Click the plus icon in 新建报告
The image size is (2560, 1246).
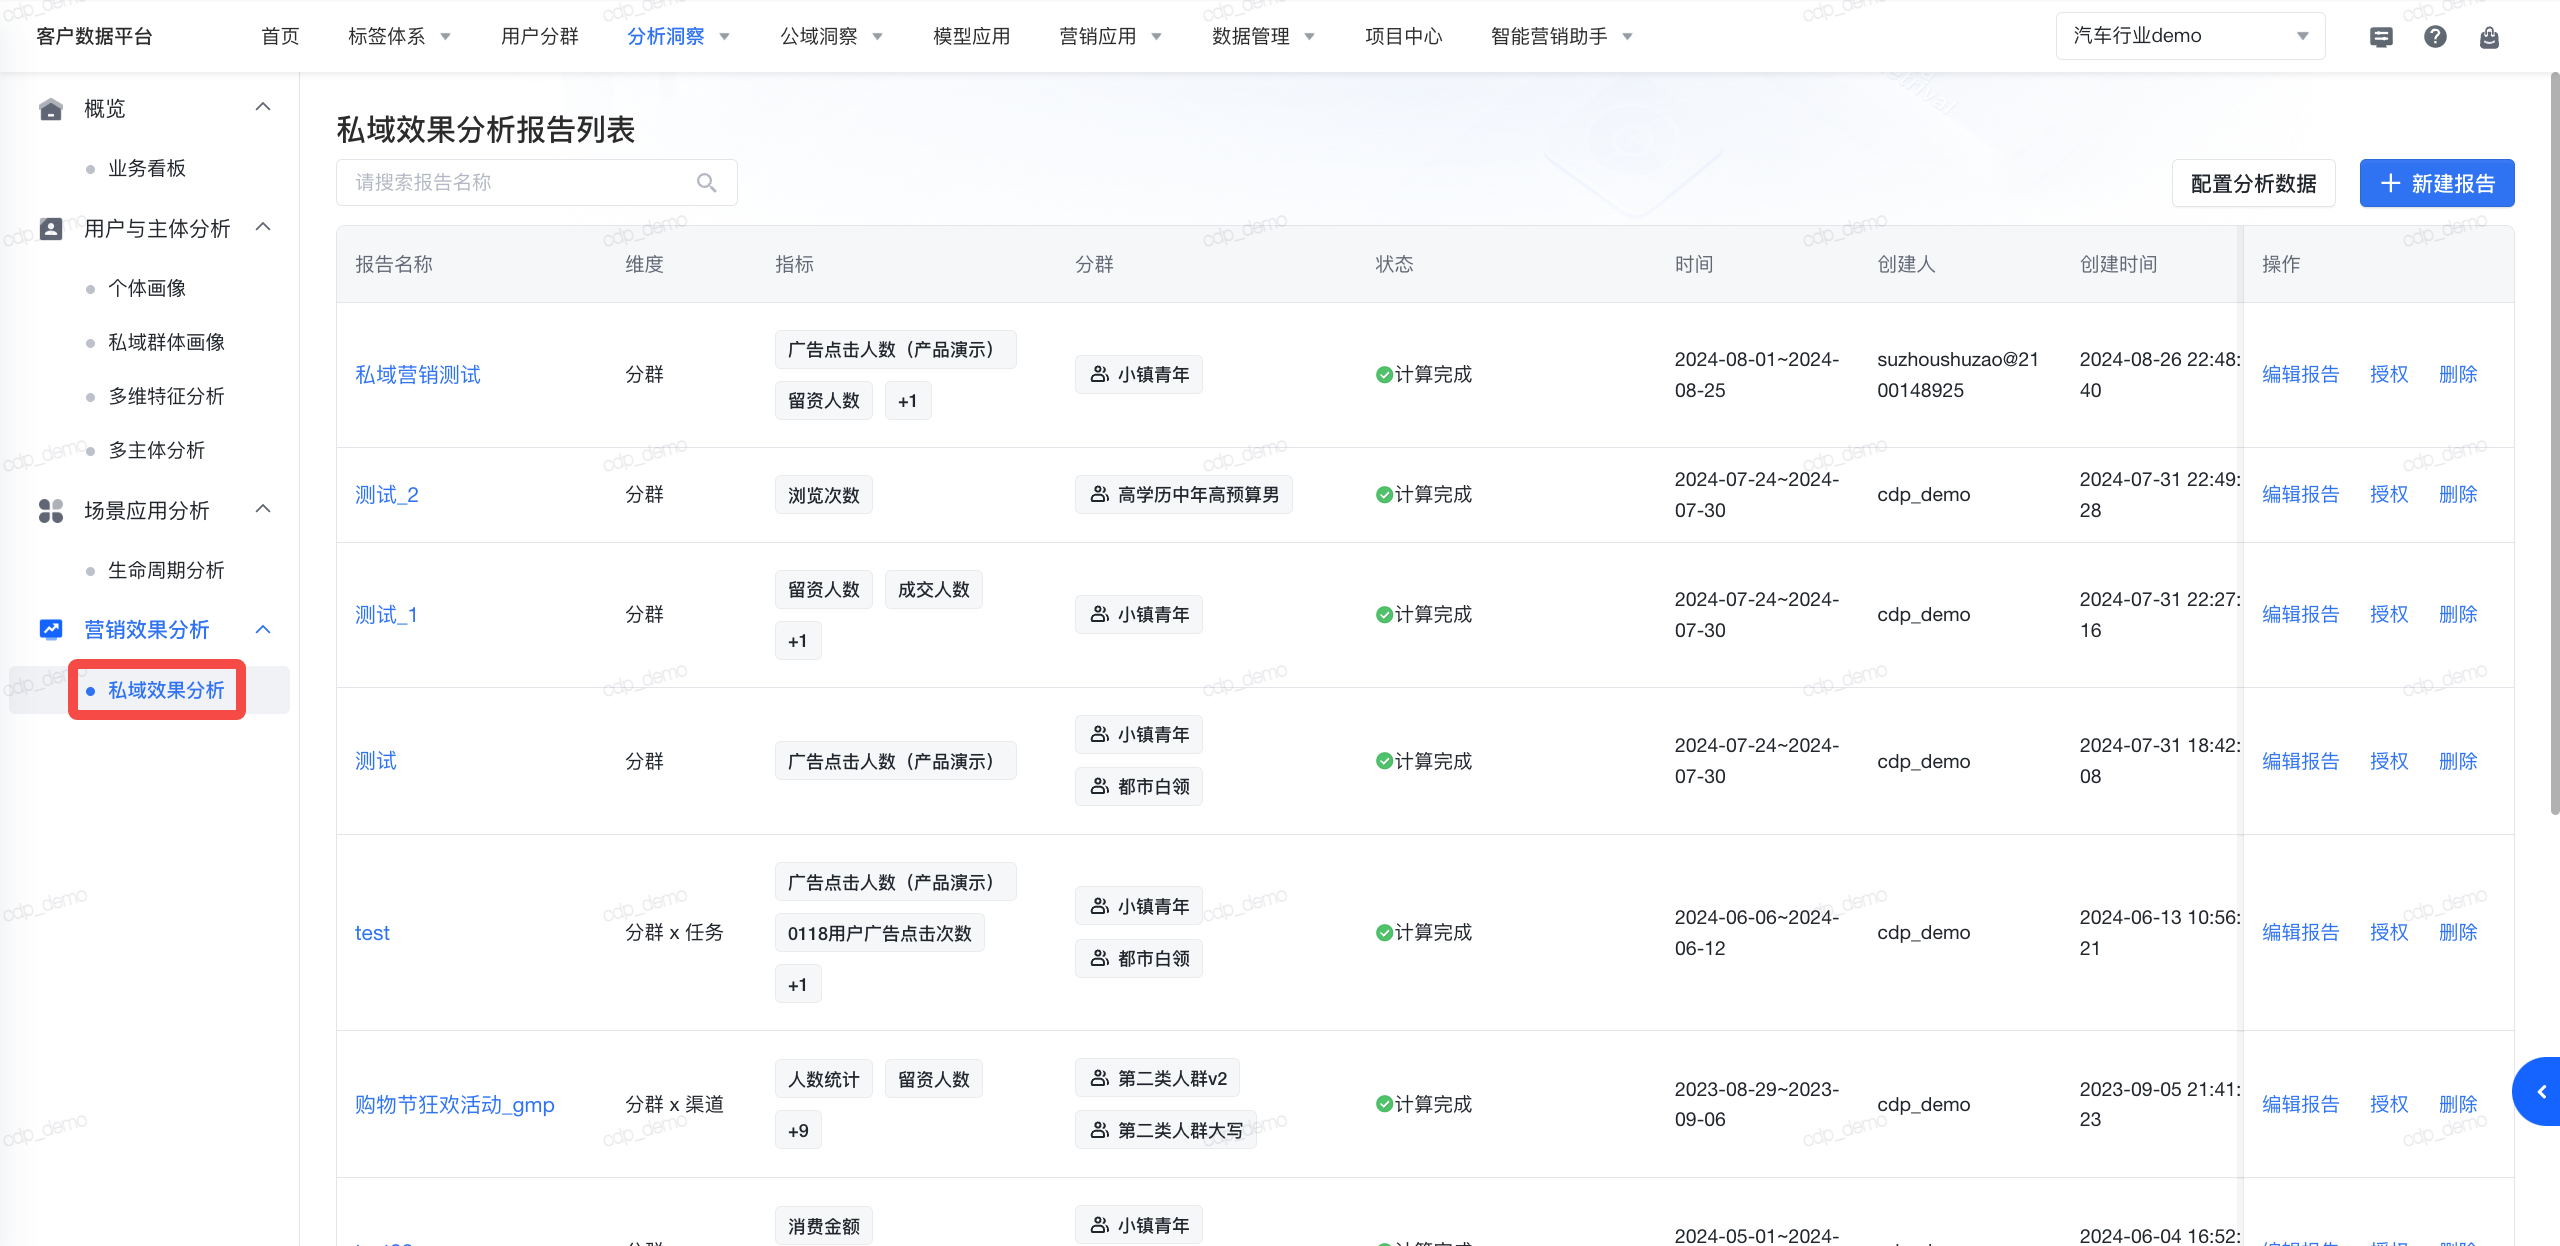point(2390,183)
